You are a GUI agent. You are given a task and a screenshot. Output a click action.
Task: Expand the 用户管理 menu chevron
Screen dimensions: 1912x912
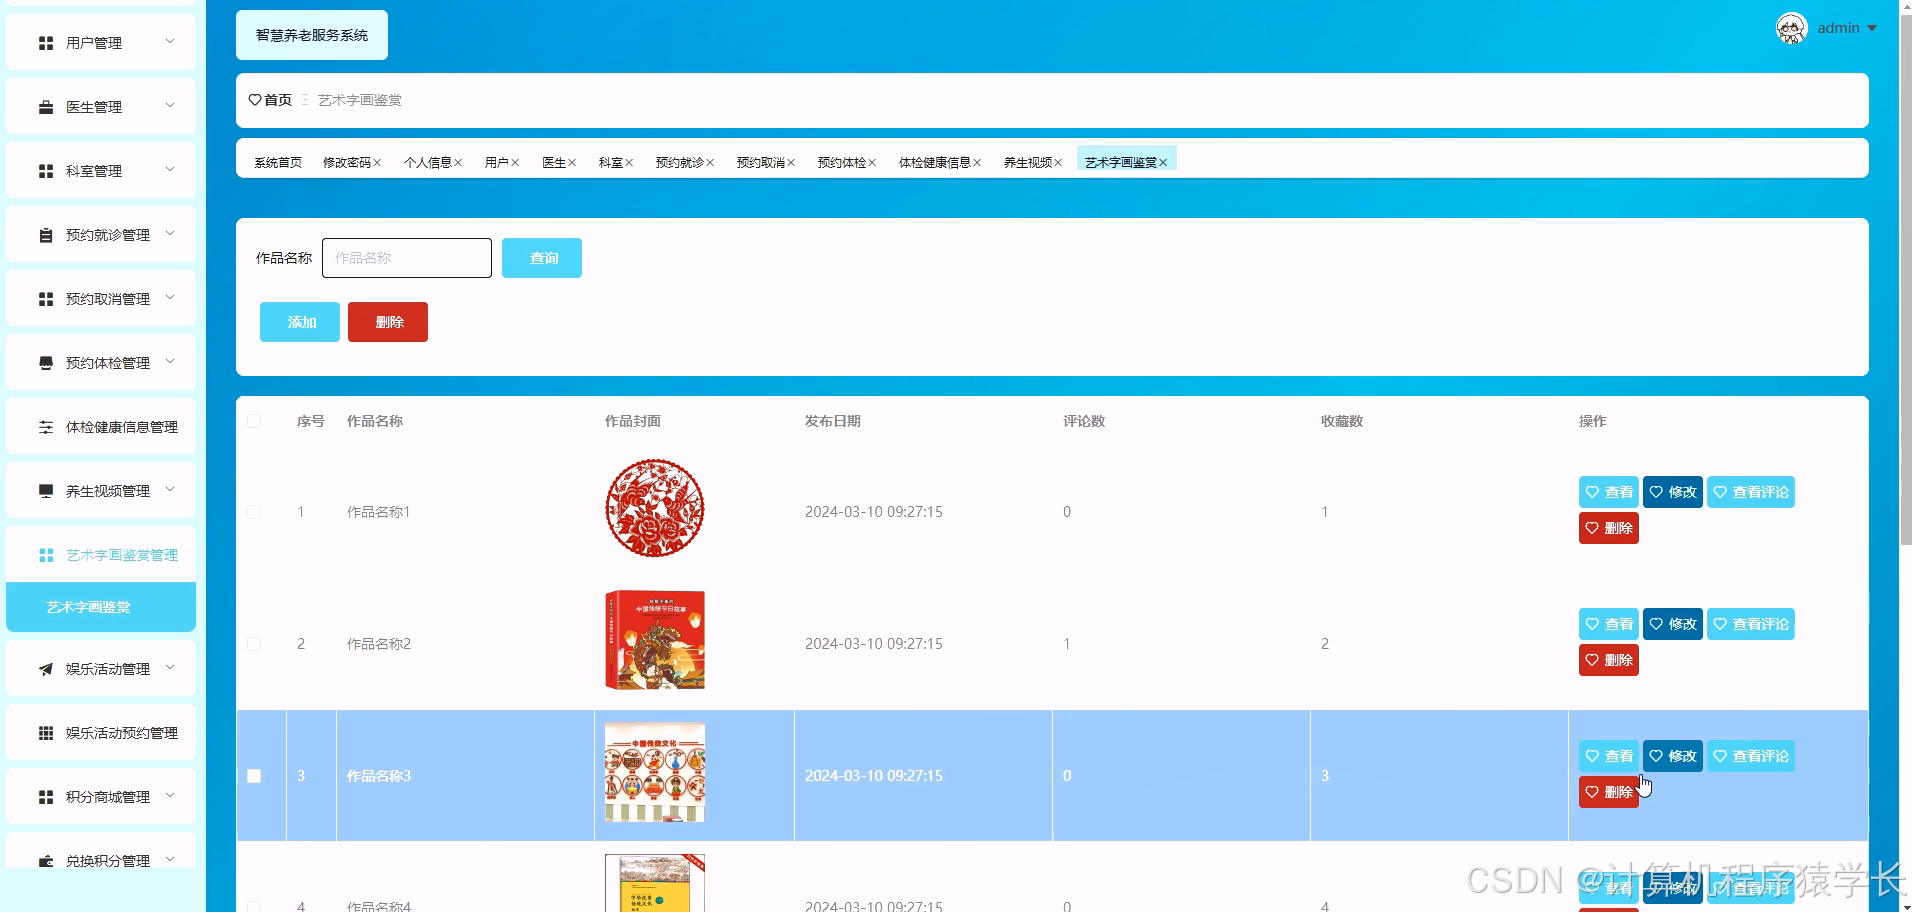coord(170,42)
